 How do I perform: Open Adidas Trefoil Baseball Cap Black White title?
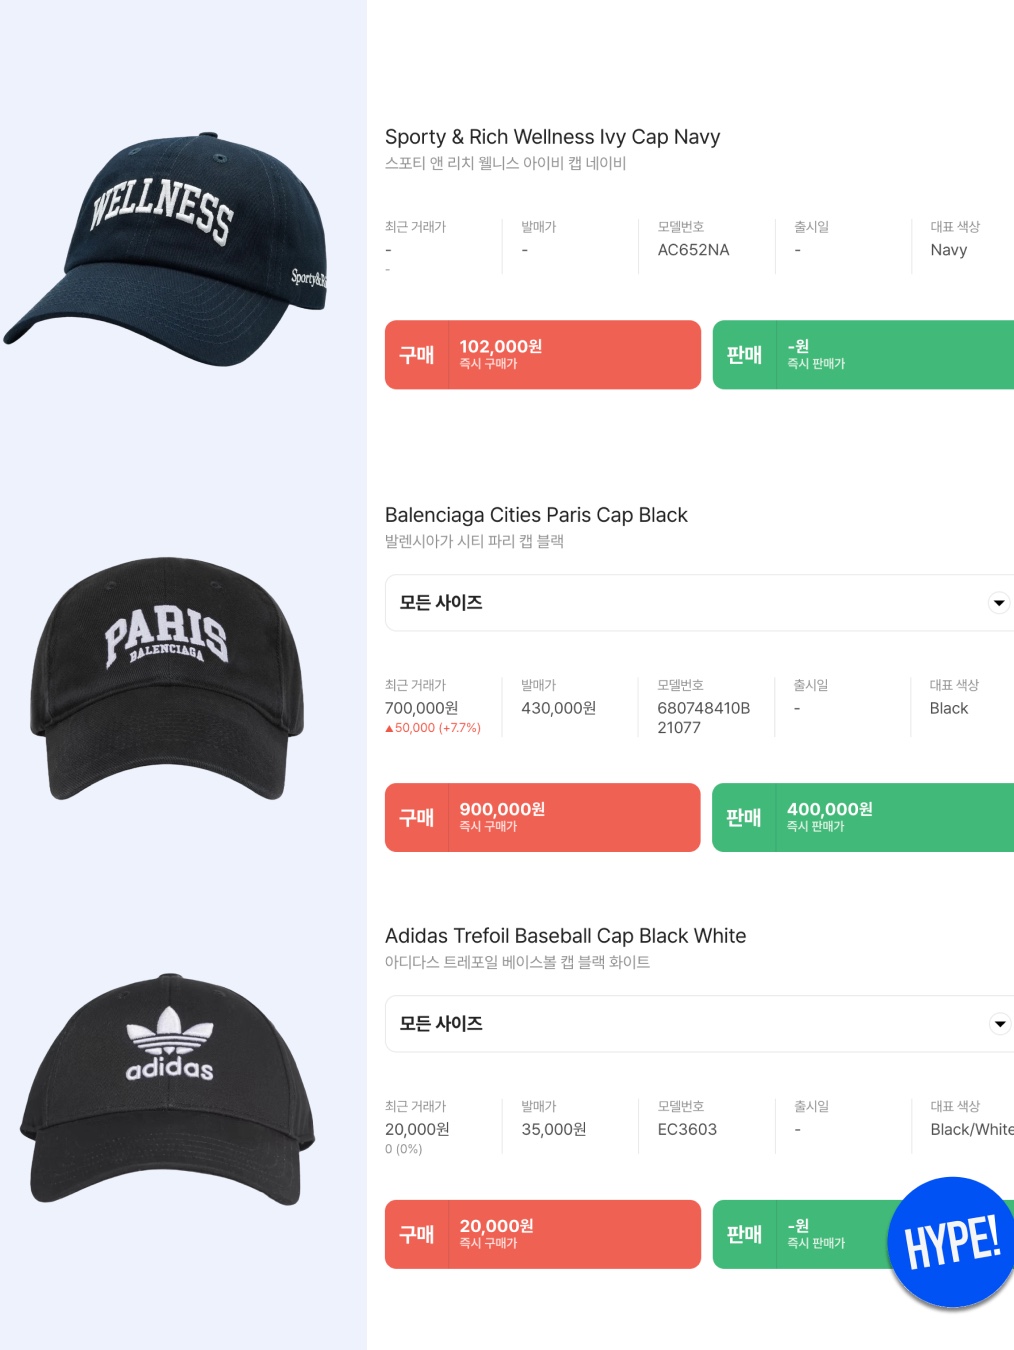565,936
